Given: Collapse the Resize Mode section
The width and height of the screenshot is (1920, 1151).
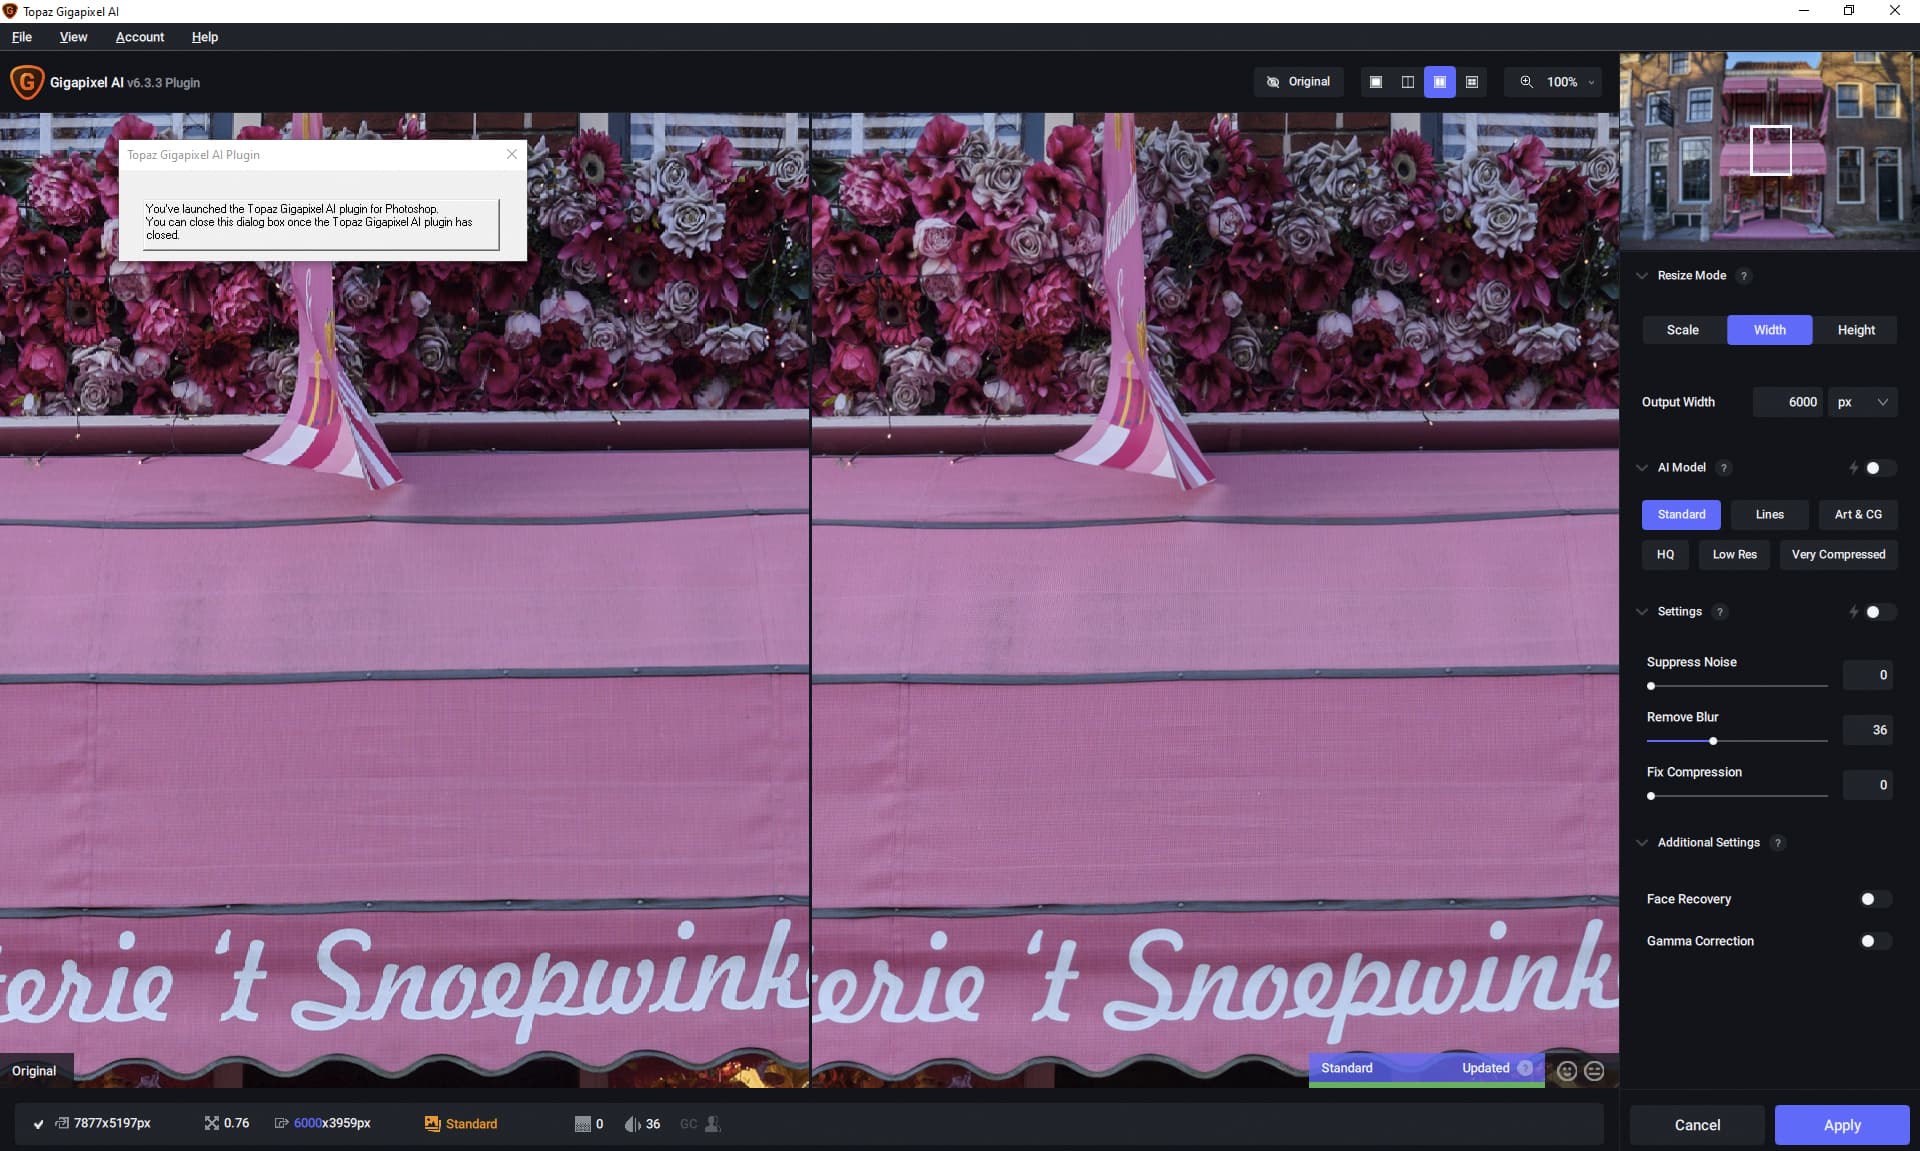Looking at the screenshot, I should [1641, 275].
